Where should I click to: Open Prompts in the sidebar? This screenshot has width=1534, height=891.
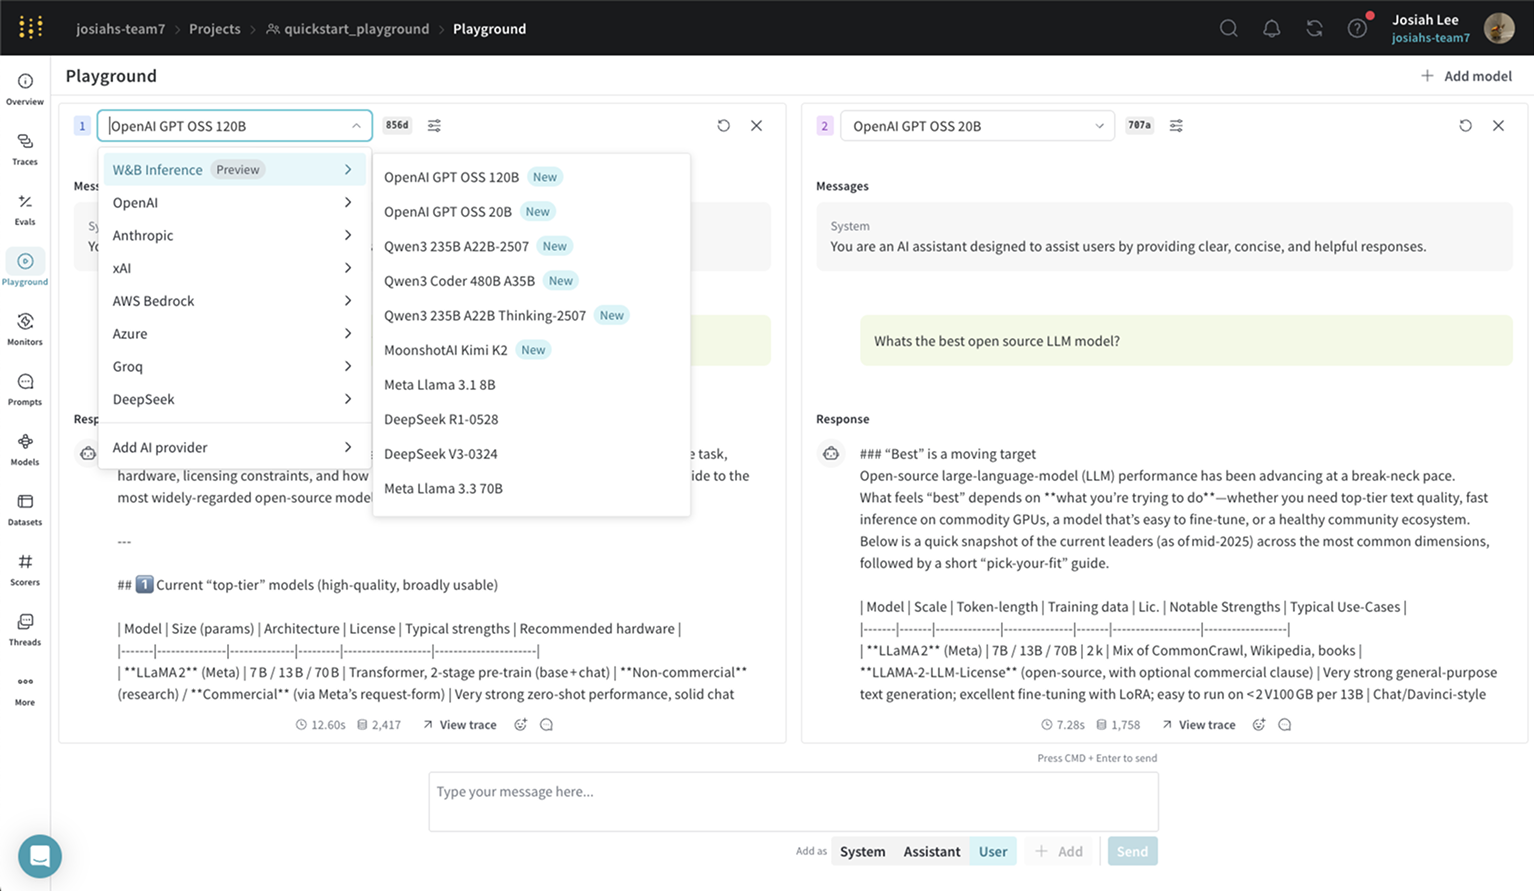(x=25, y=388)
